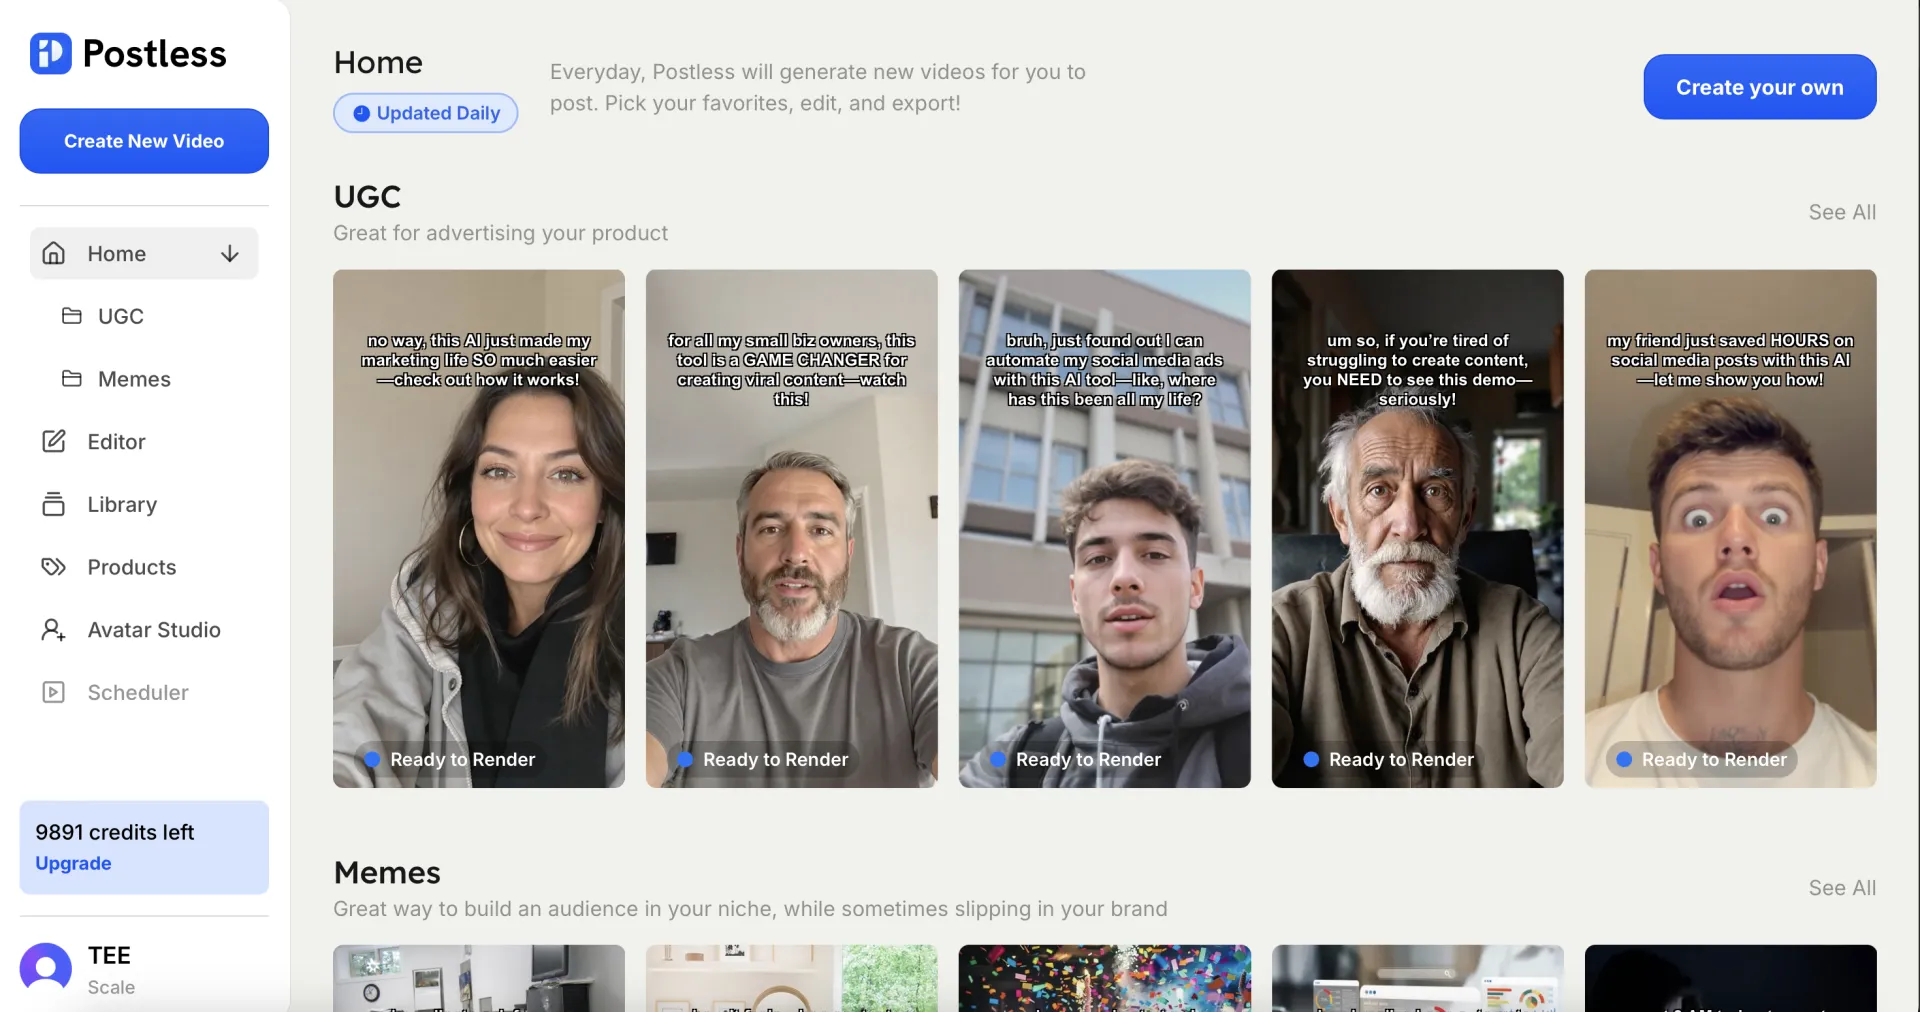Screen dimensions: 1920x1012
Task: Select the Home sidebar item
Action: [x=116, y=254]
